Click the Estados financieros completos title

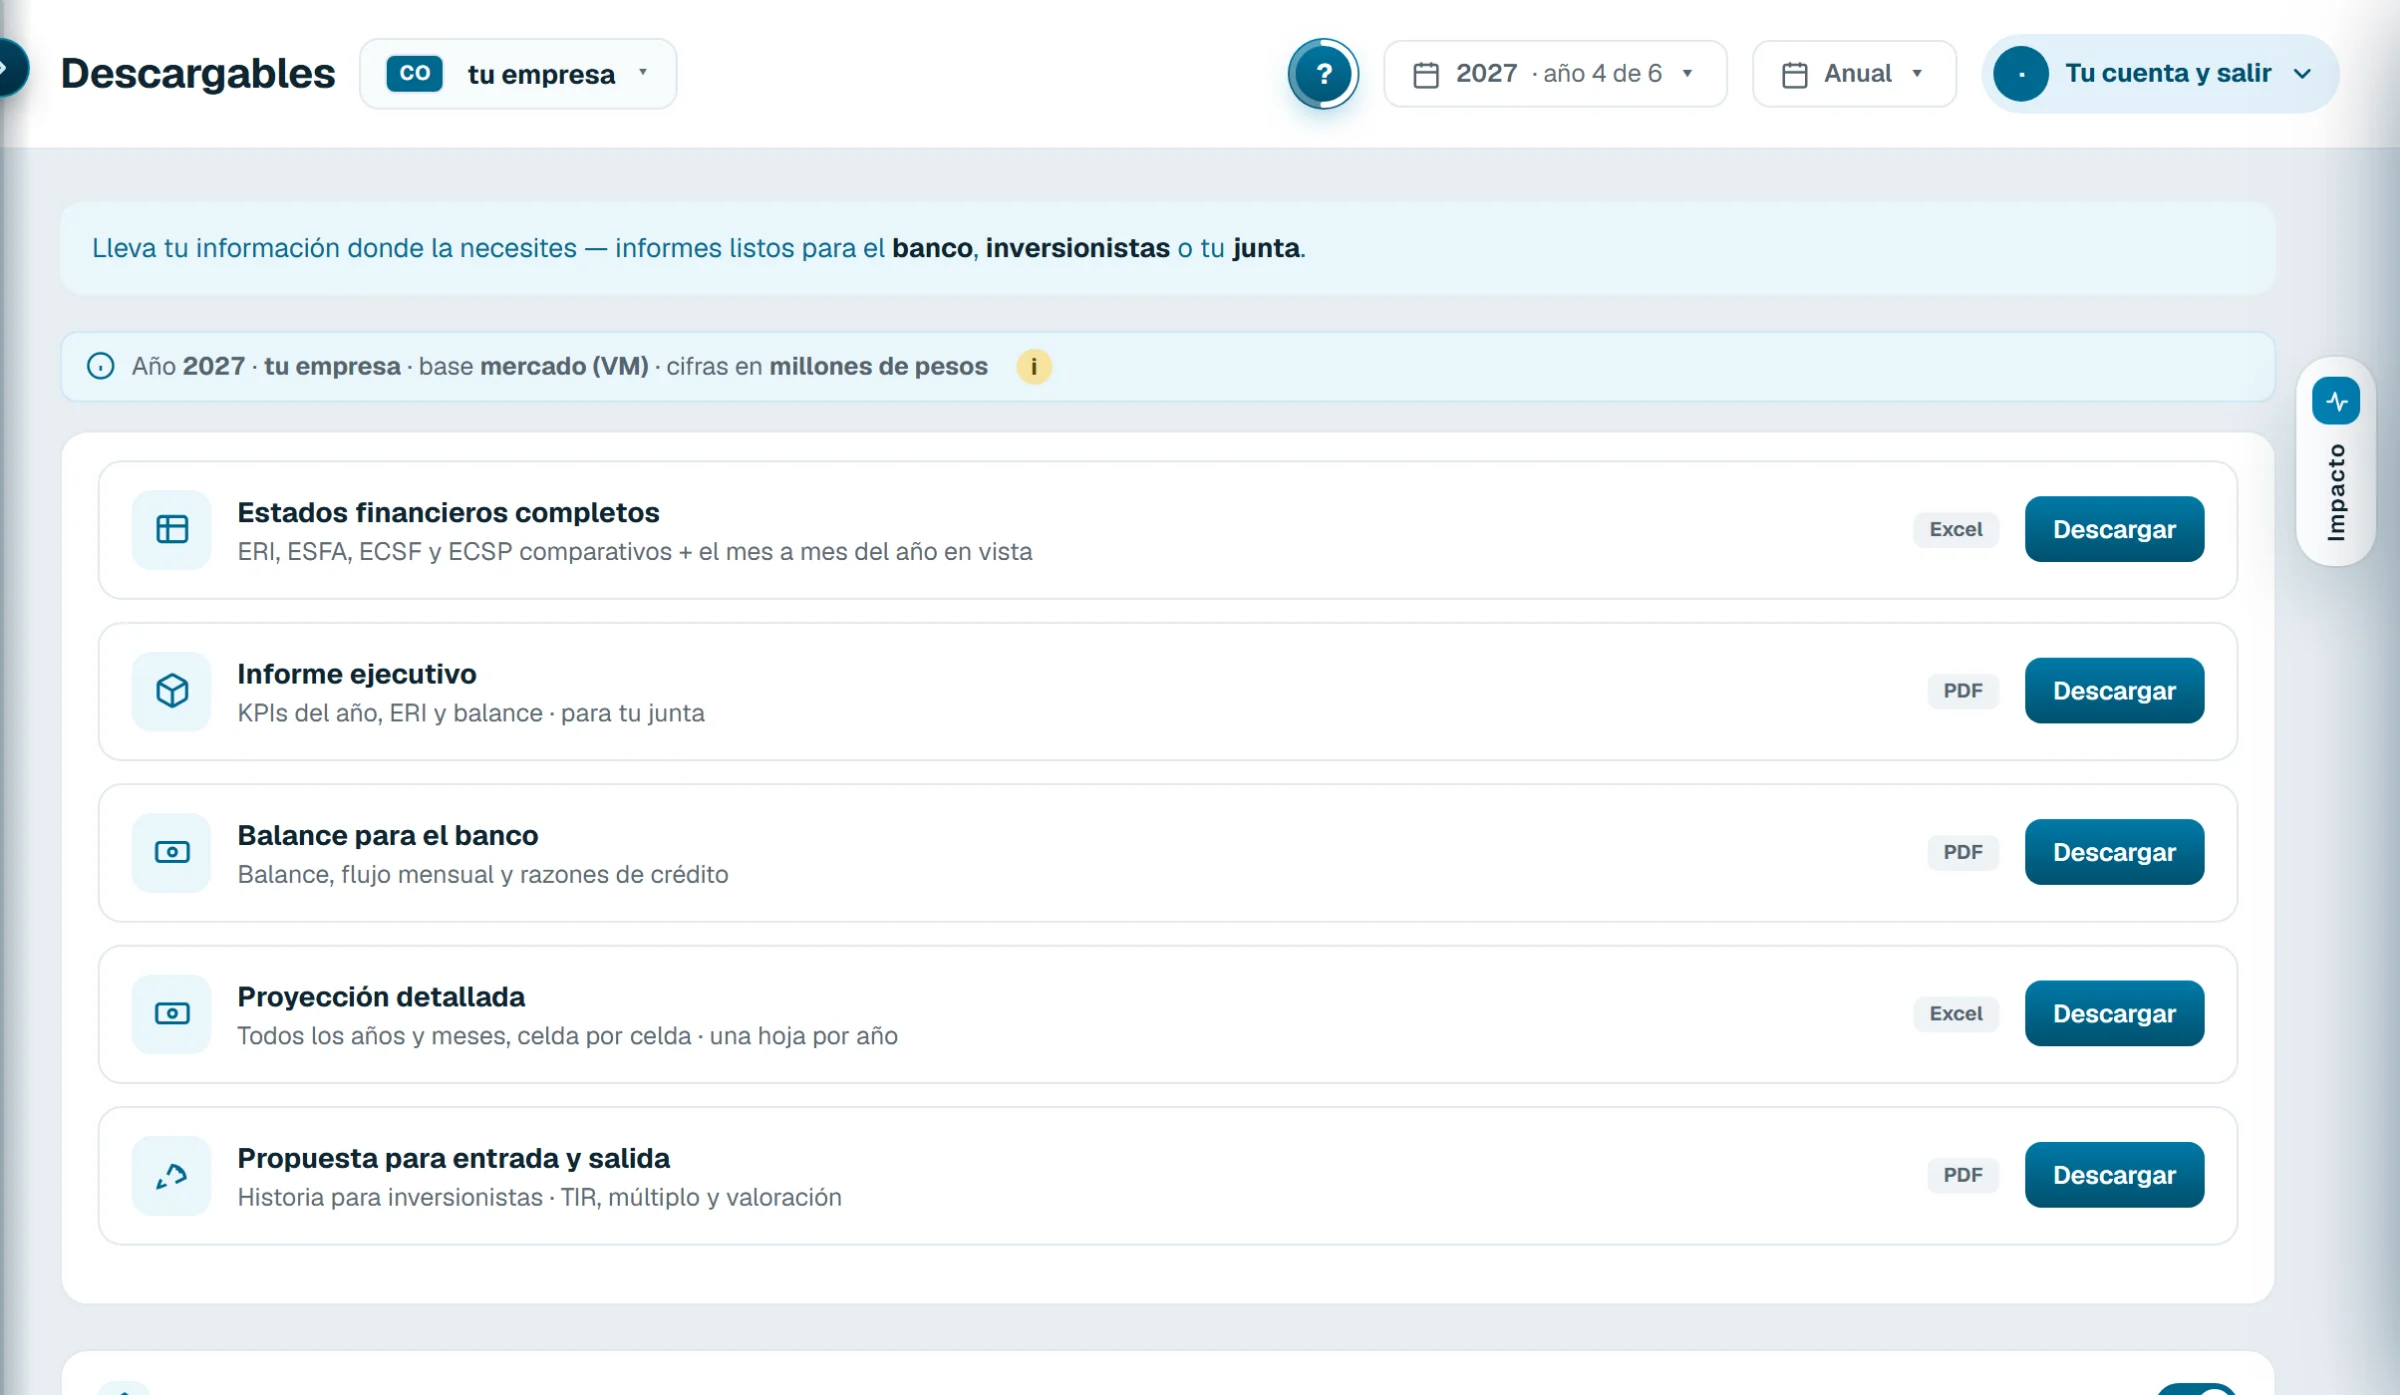(448, 512)
